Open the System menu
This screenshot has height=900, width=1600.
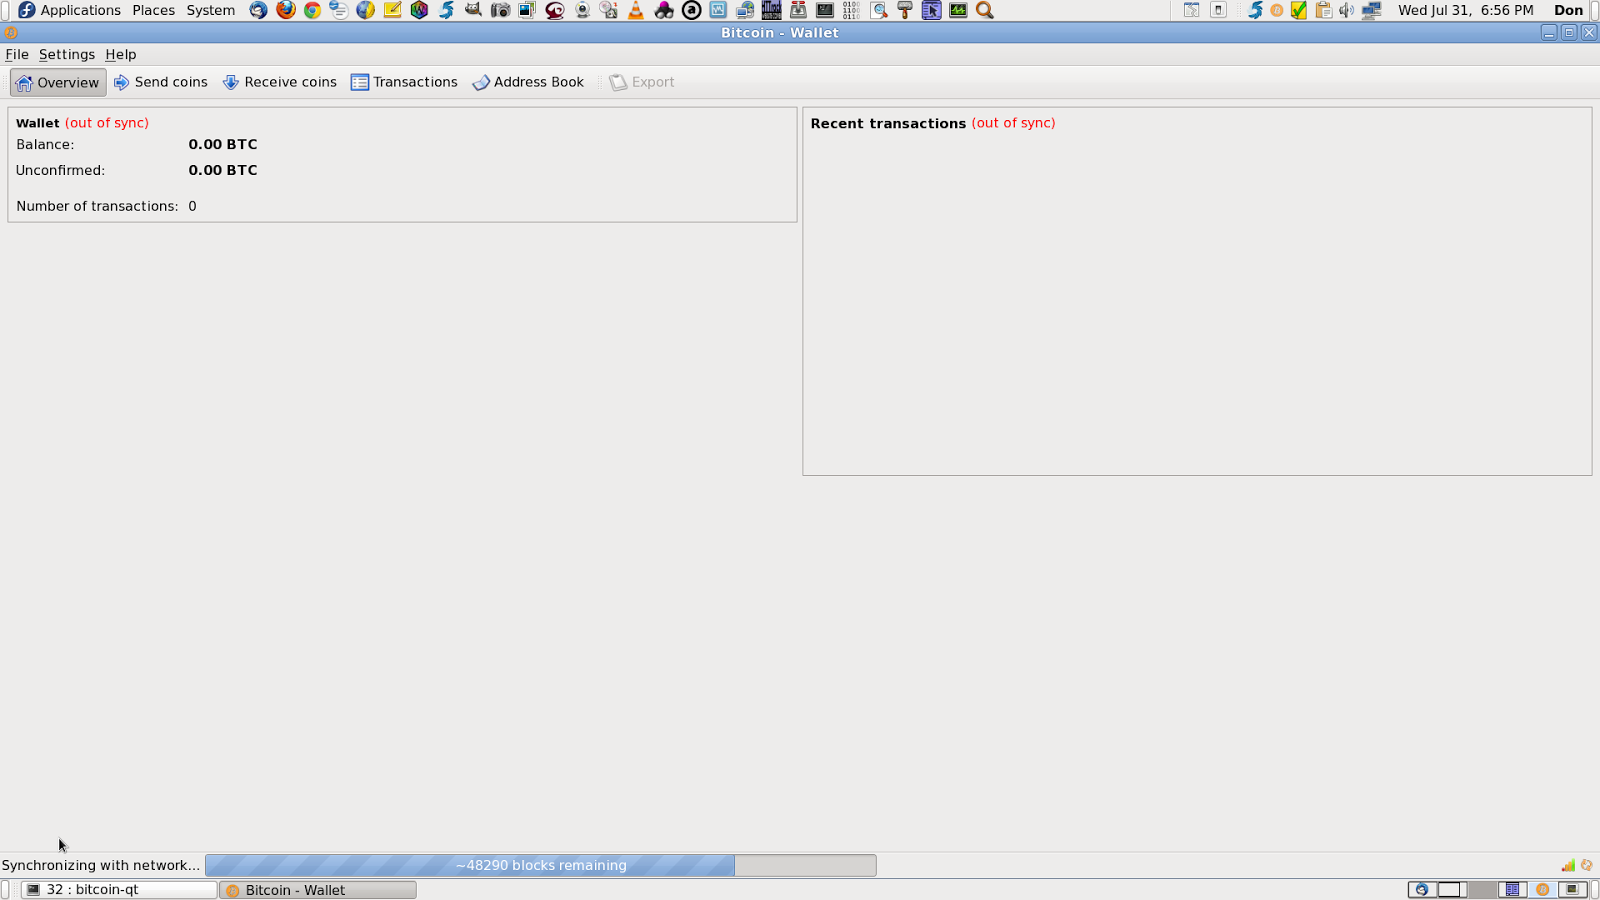(211, 10)
